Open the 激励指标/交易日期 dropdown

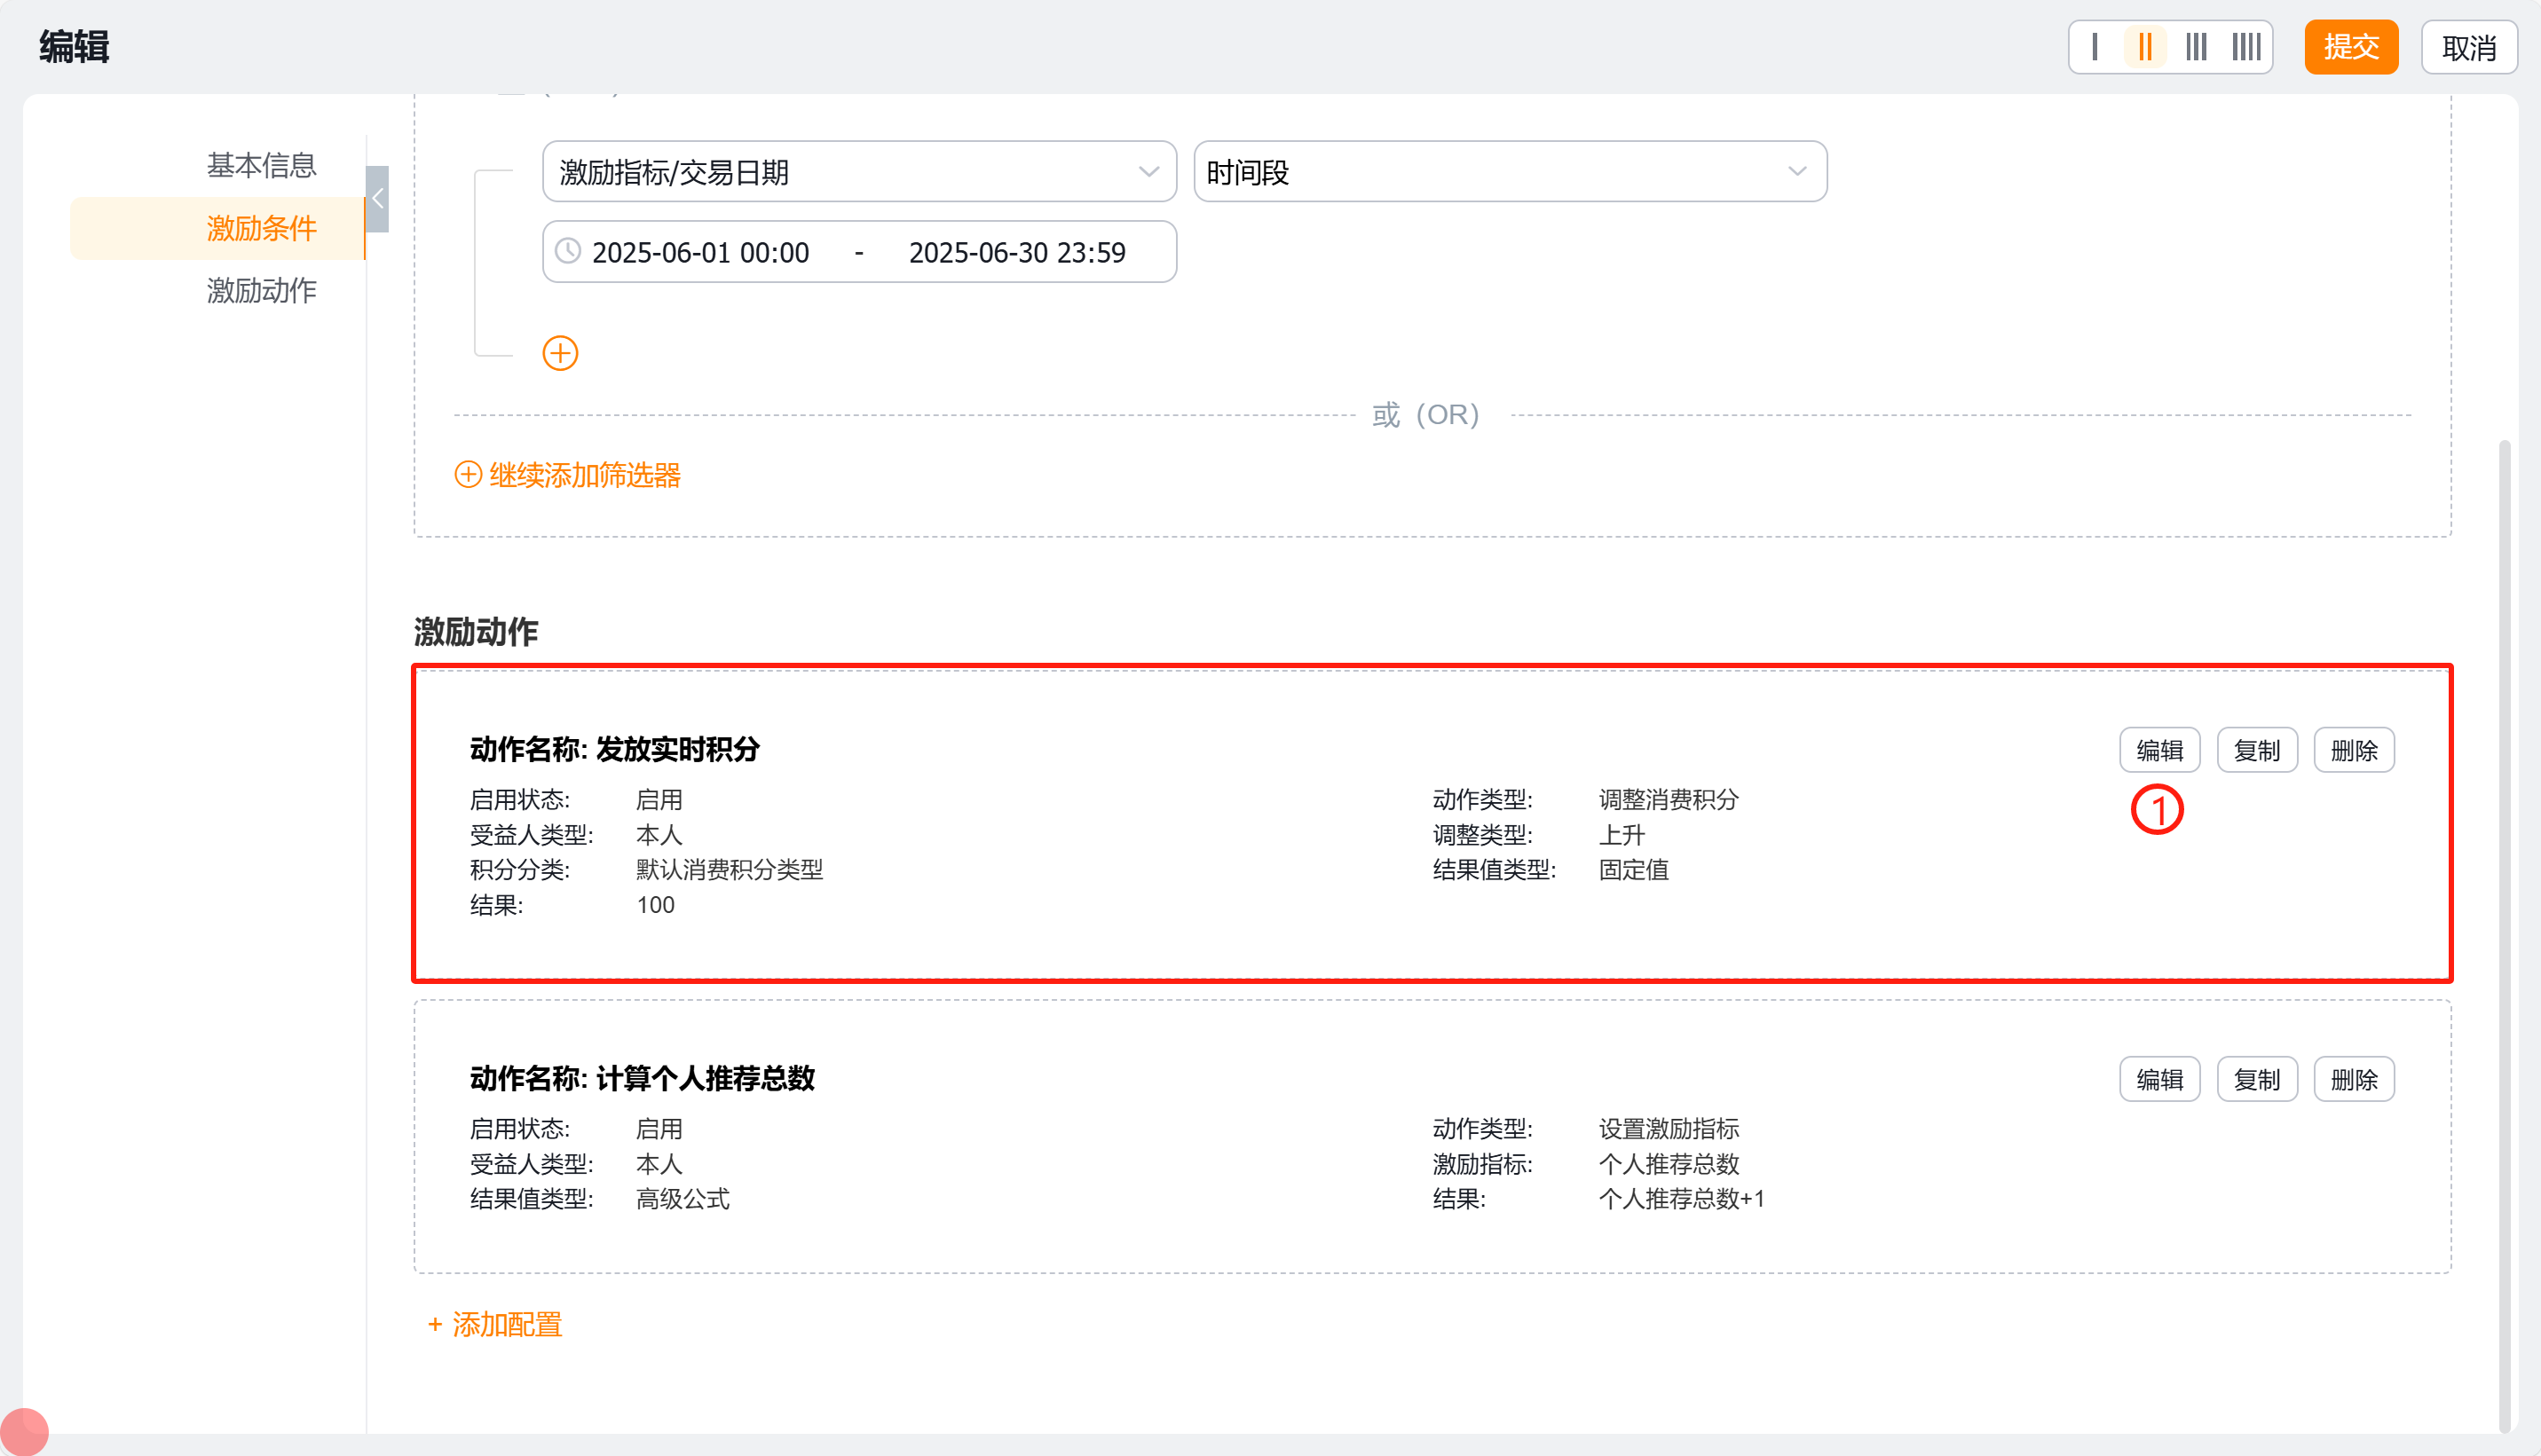pos(859,172)
